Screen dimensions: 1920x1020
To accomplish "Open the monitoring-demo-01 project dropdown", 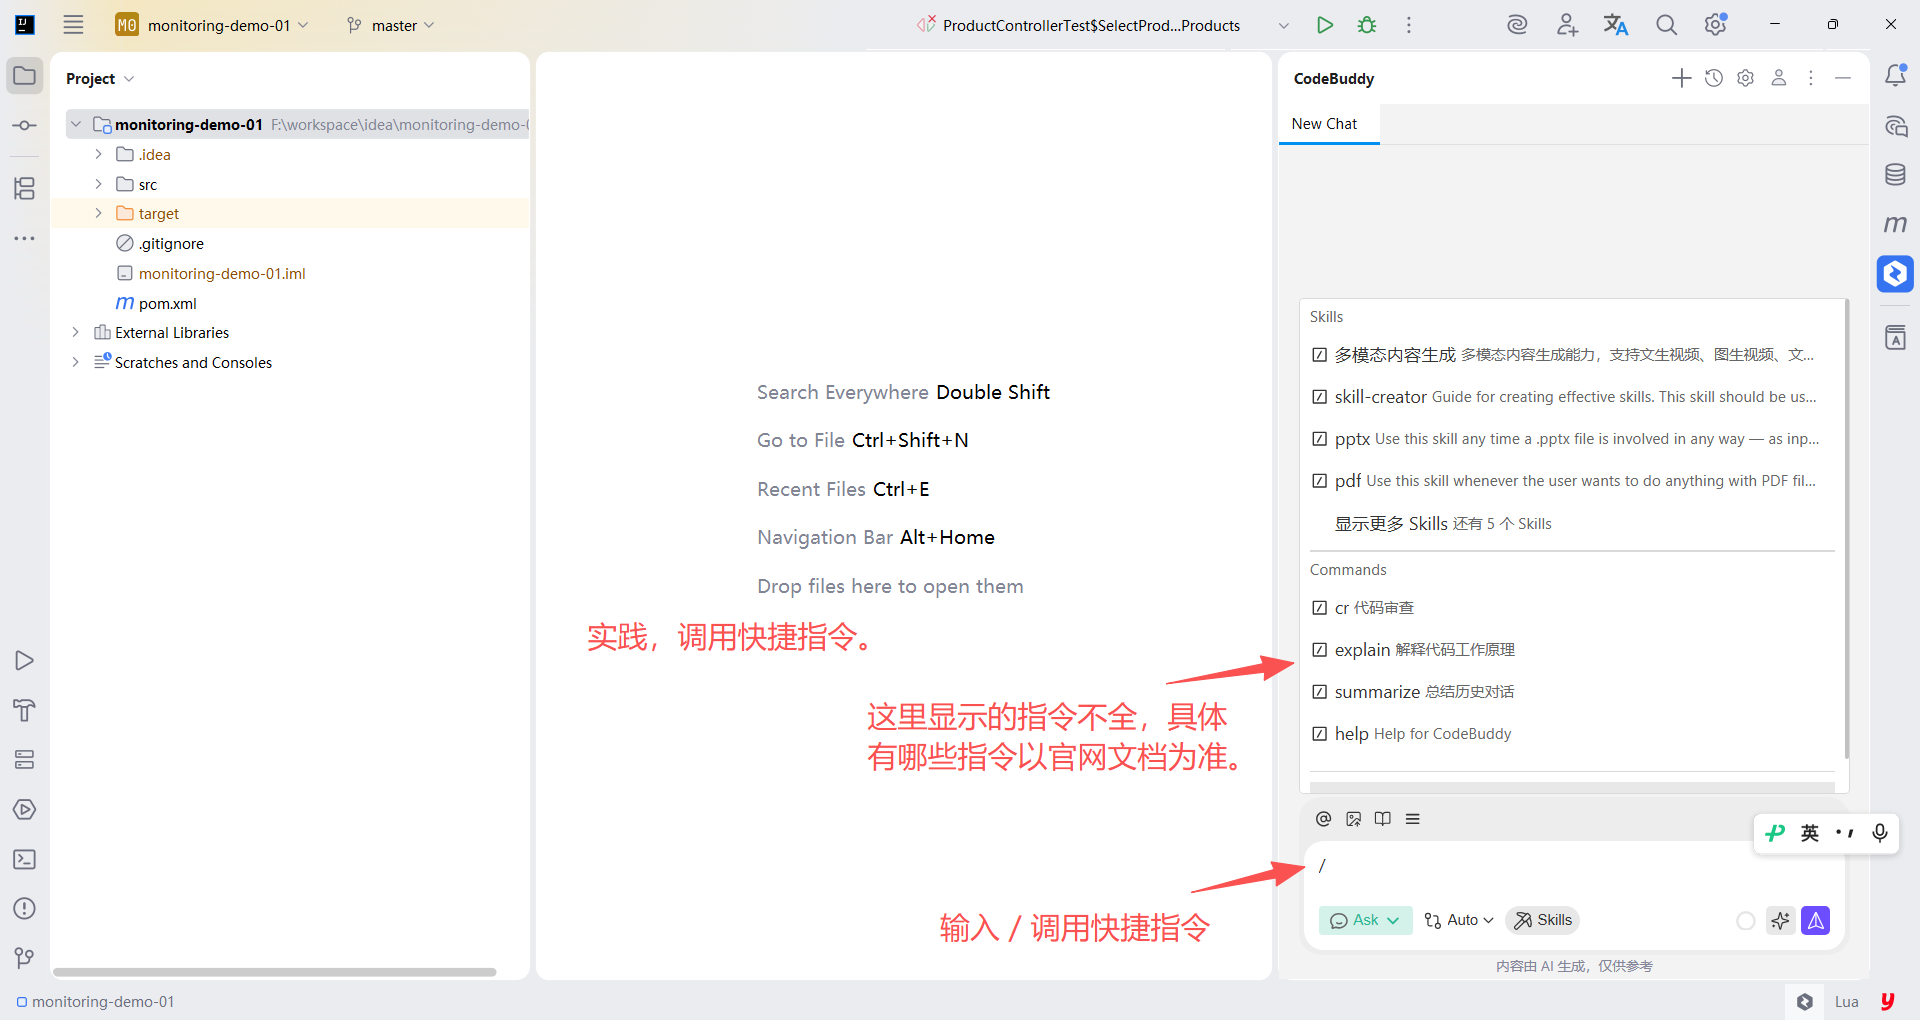I will click(x=212, y=25).
